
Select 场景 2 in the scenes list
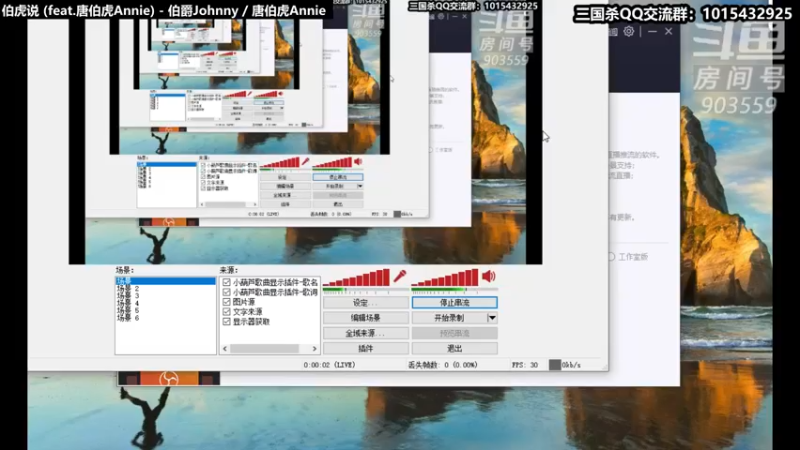point(128,289)
